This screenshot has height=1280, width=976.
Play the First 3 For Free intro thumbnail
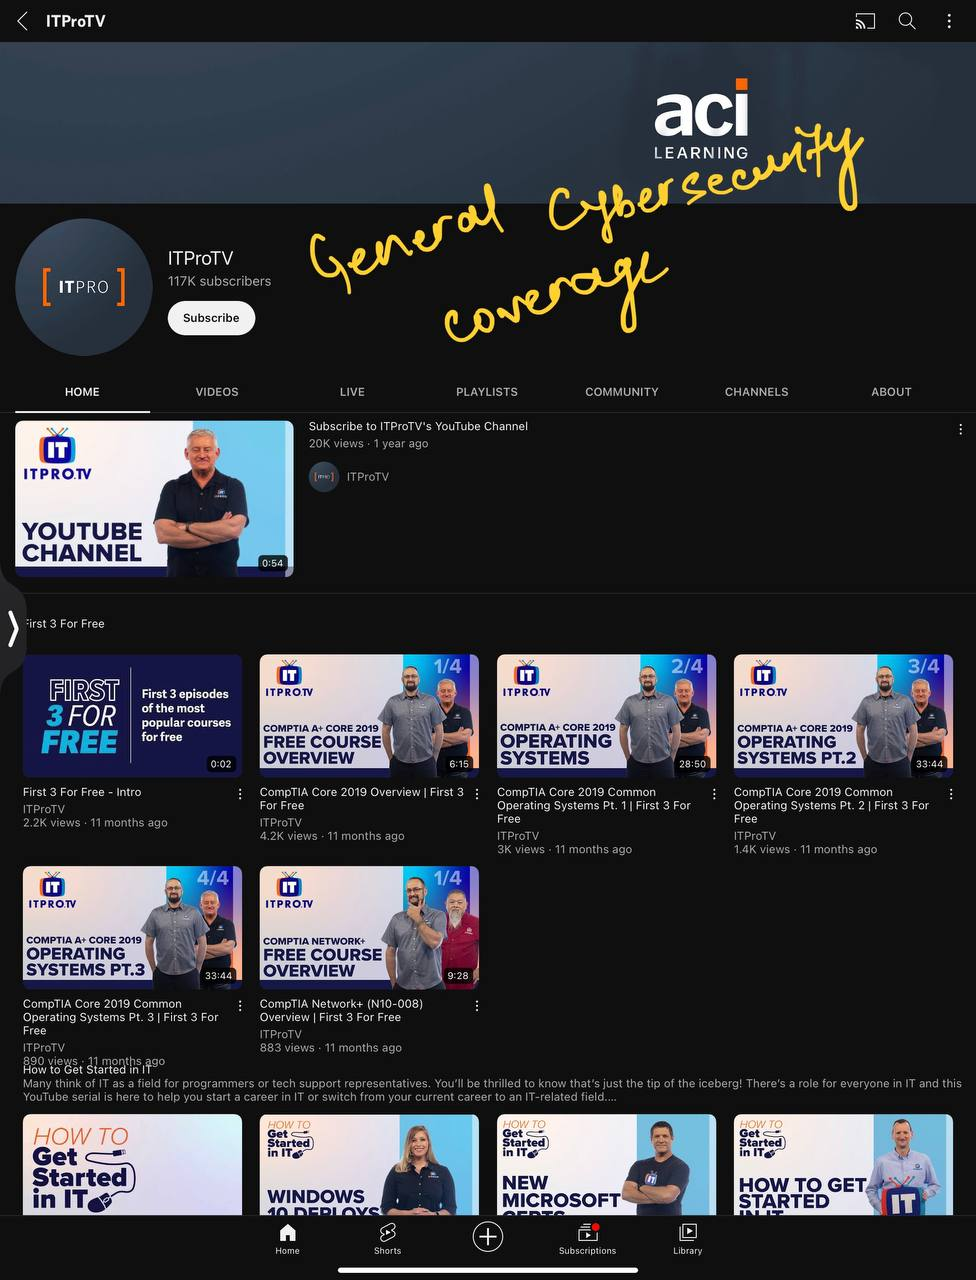click(x=132, y=716)
